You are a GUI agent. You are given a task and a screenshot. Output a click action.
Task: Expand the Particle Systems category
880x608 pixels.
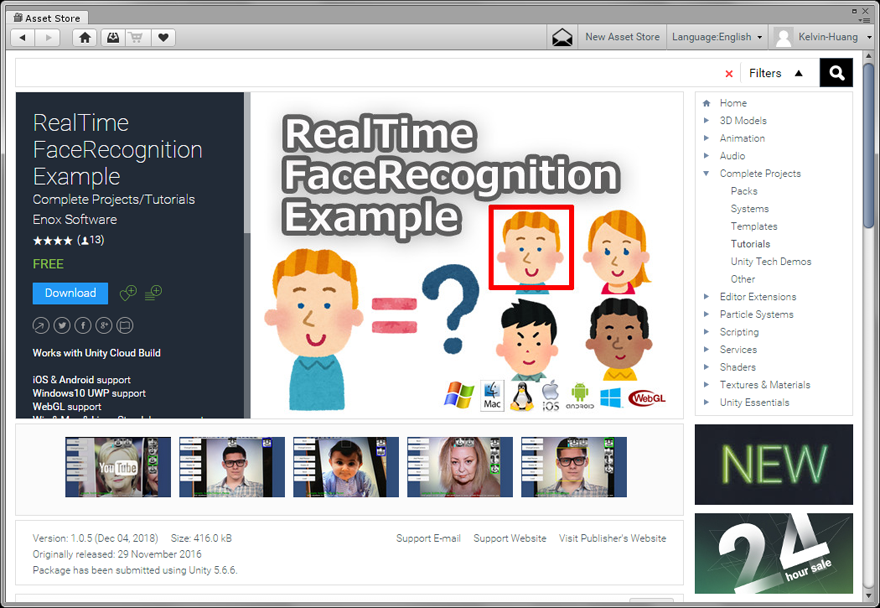tap(707, 314)
